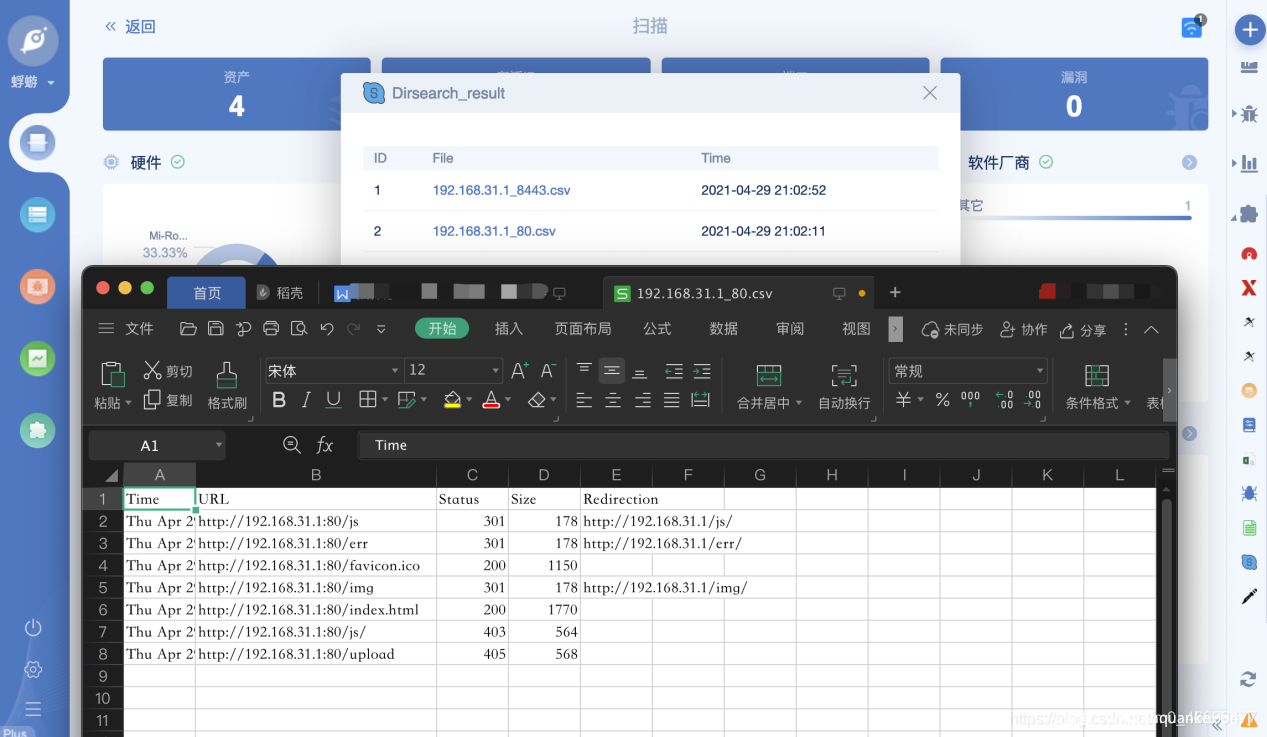
Task: Switch to the 数据 (Data) ribbon tab
Action: (723, 329)
